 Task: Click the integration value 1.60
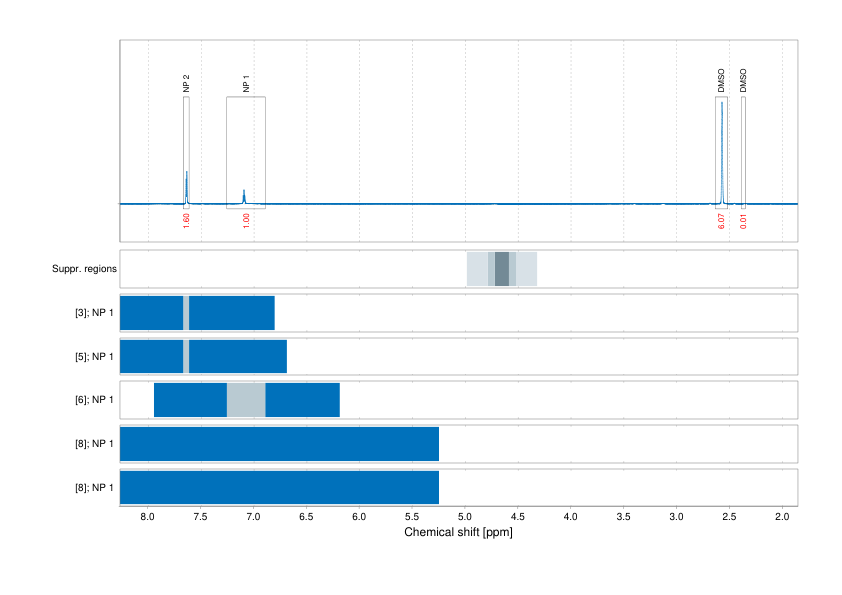184,218
